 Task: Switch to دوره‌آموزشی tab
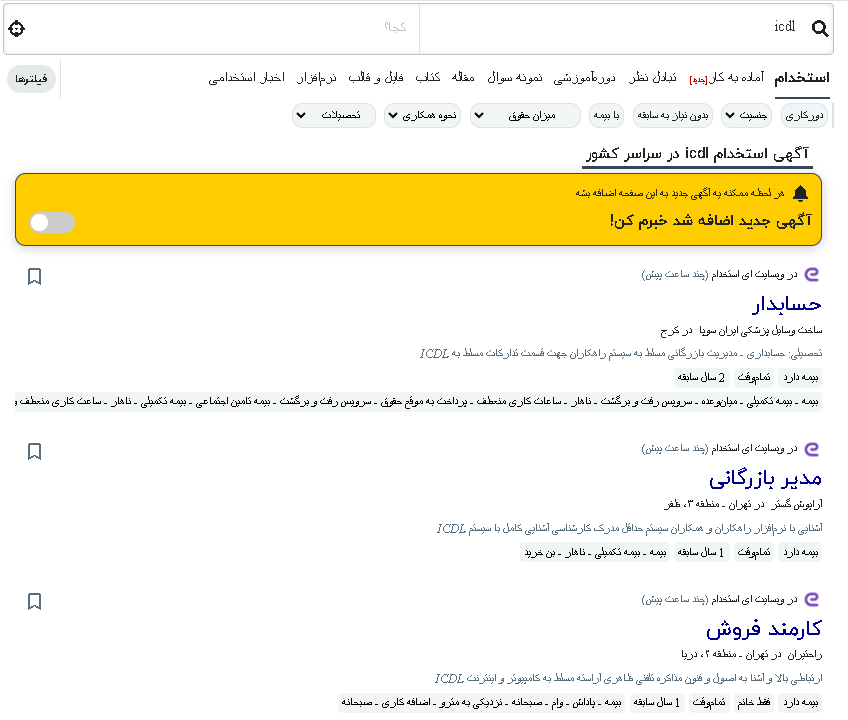(x=585, y=78)
